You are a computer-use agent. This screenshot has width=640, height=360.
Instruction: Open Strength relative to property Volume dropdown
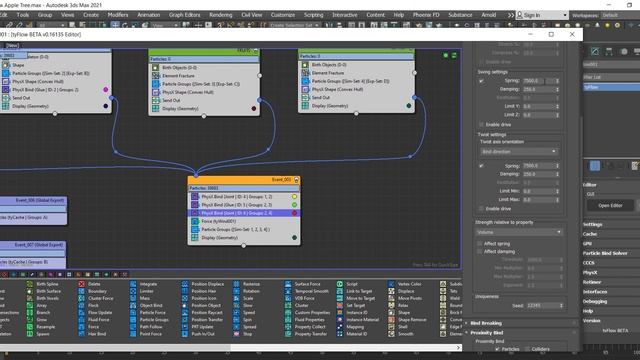coord(519,232)
